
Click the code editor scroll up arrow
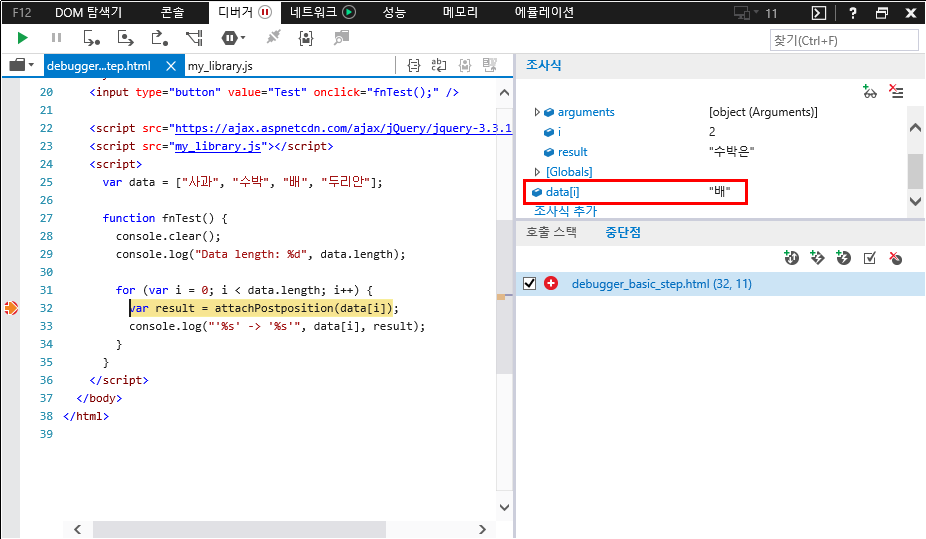point(504,93)
